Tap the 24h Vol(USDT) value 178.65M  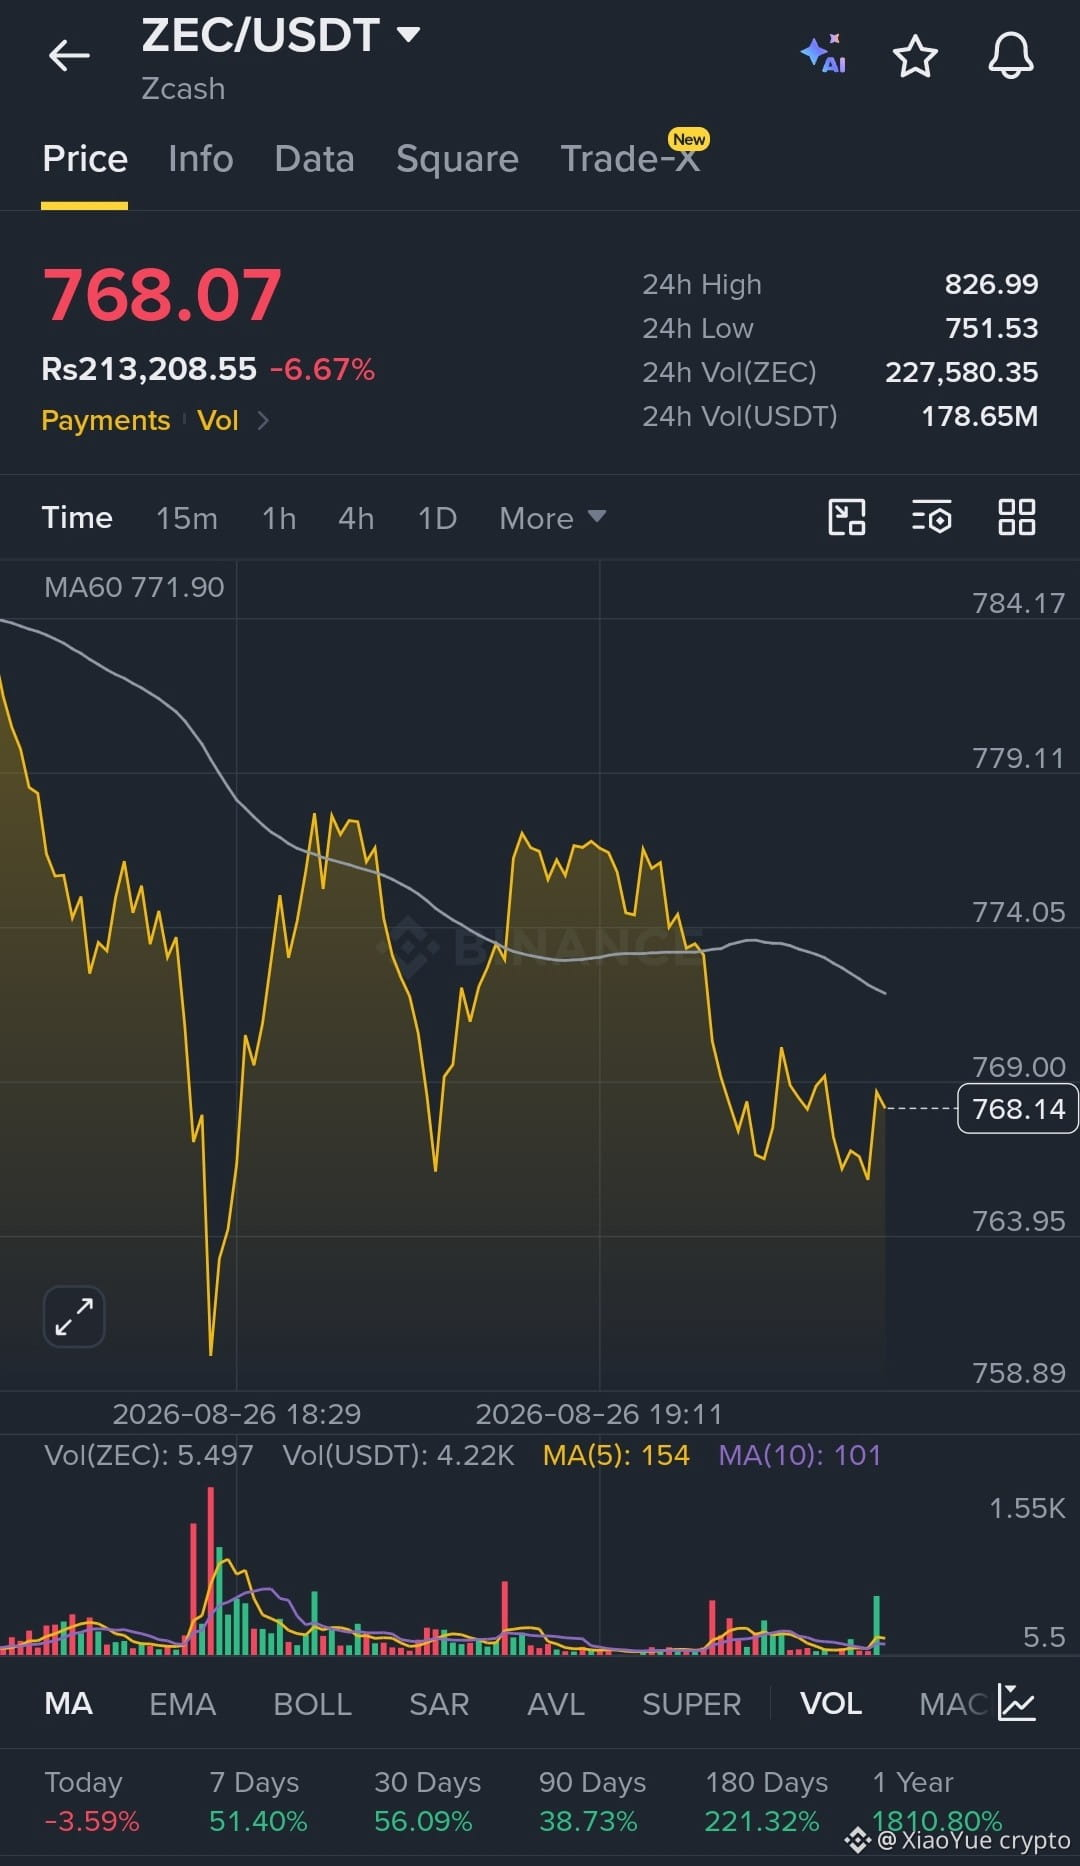point(979,416)
